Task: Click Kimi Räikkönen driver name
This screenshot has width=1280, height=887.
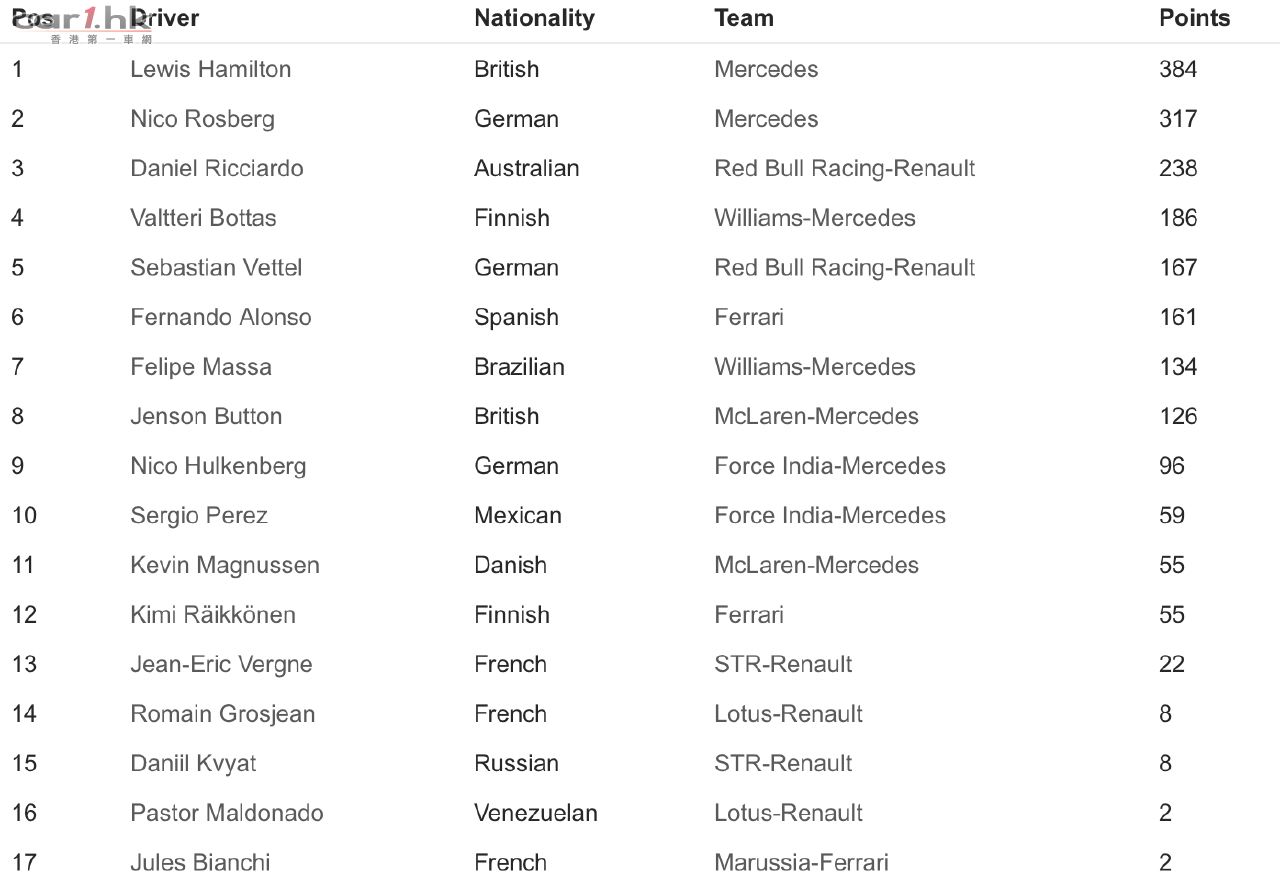Action: (x=213, y=615)
